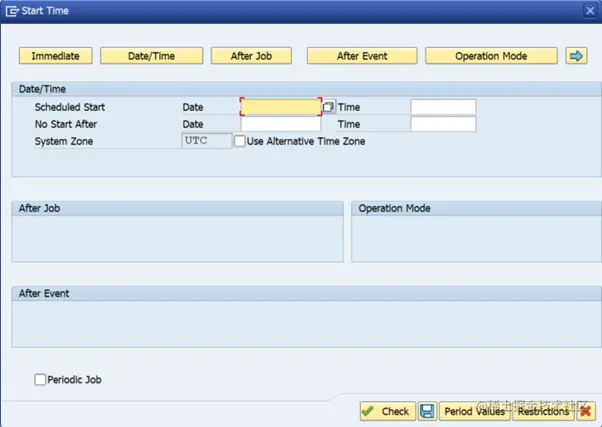This screenshot has height=427, width=602.
Task: Click the Immediate start button
Action: click(x=56, y=56)
